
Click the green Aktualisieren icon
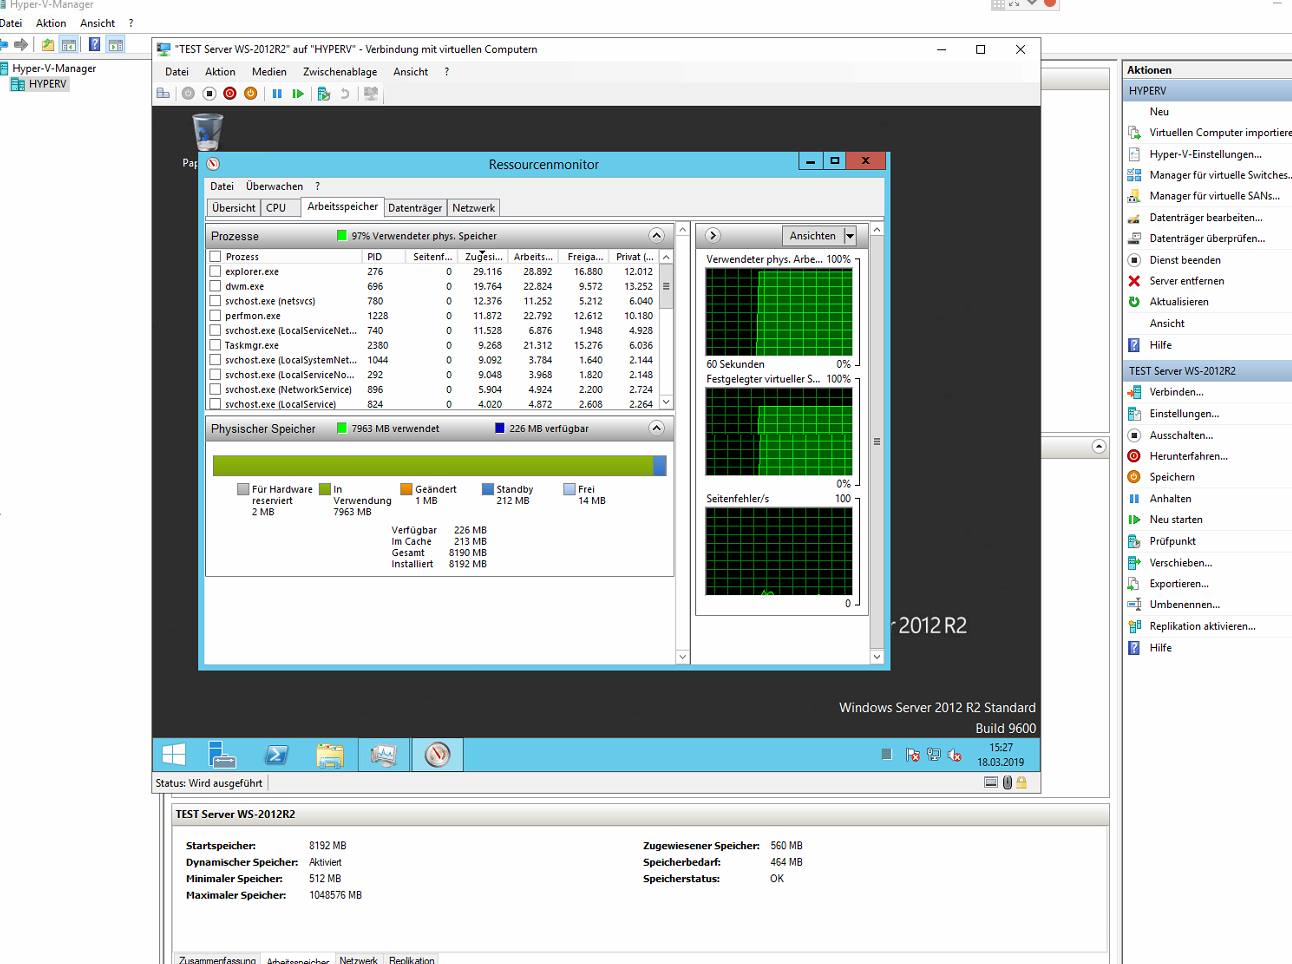pos(1134,302)
